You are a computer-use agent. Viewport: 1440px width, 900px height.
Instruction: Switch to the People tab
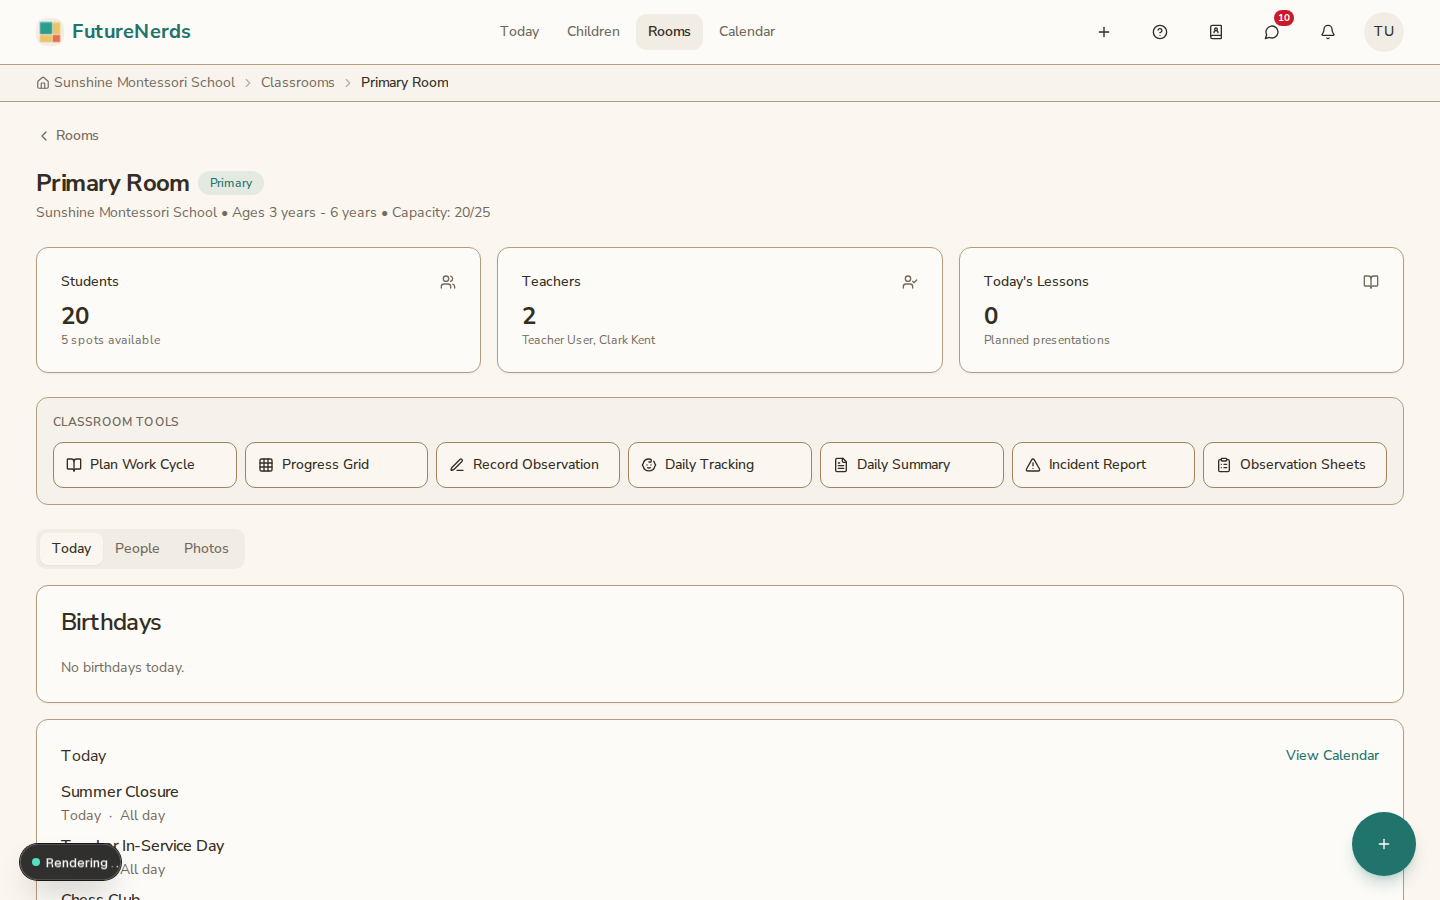tap(137, 549)
